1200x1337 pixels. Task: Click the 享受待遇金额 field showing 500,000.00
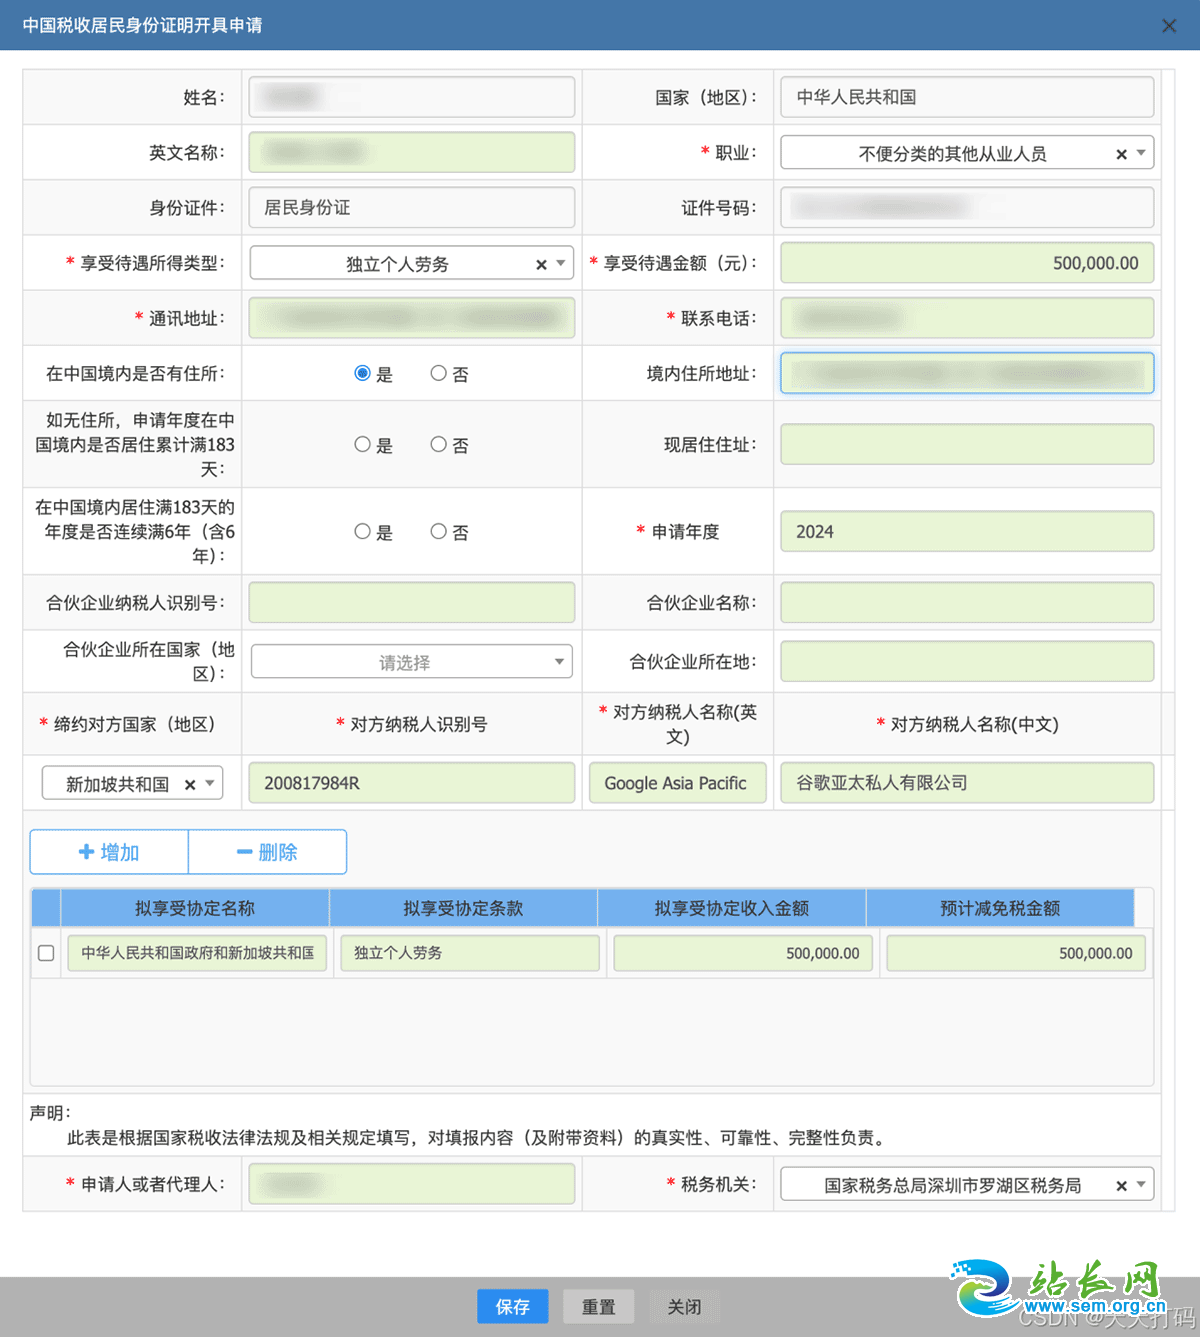[x=967, y=263]
